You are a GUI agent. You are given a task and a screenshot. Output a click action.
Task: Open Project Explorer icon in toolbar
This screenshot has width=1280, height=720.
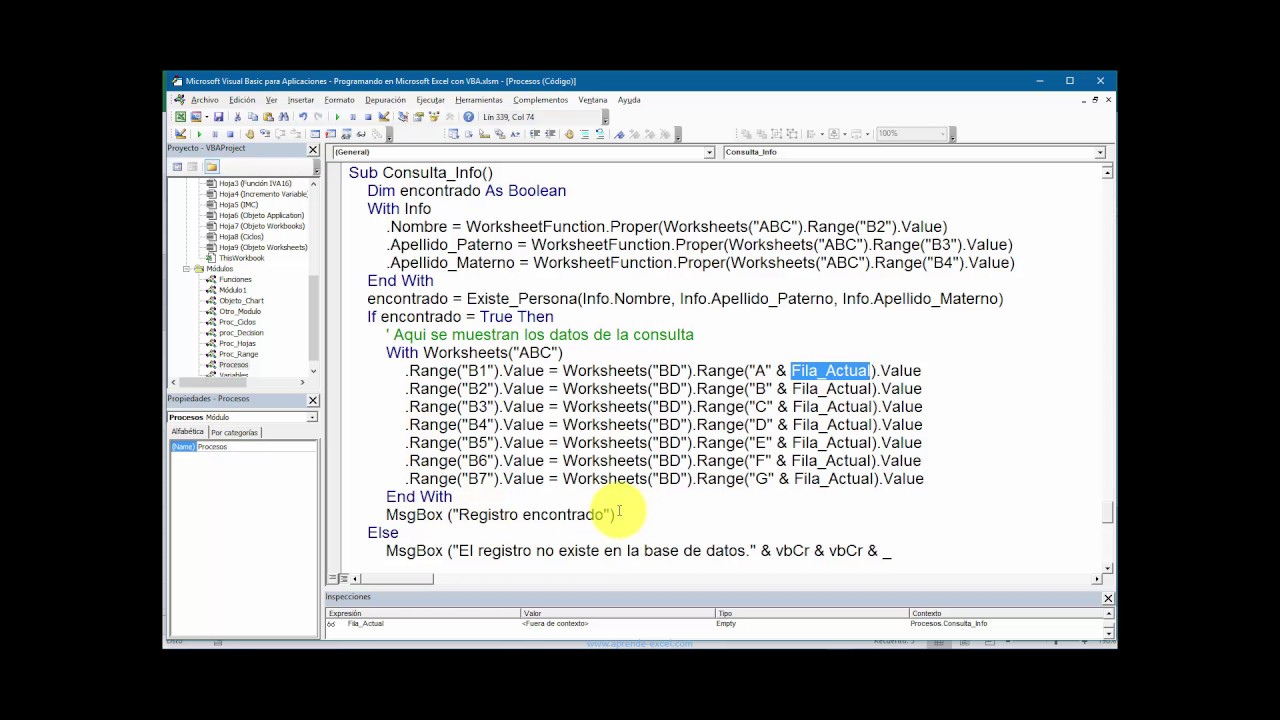(403, 117)
